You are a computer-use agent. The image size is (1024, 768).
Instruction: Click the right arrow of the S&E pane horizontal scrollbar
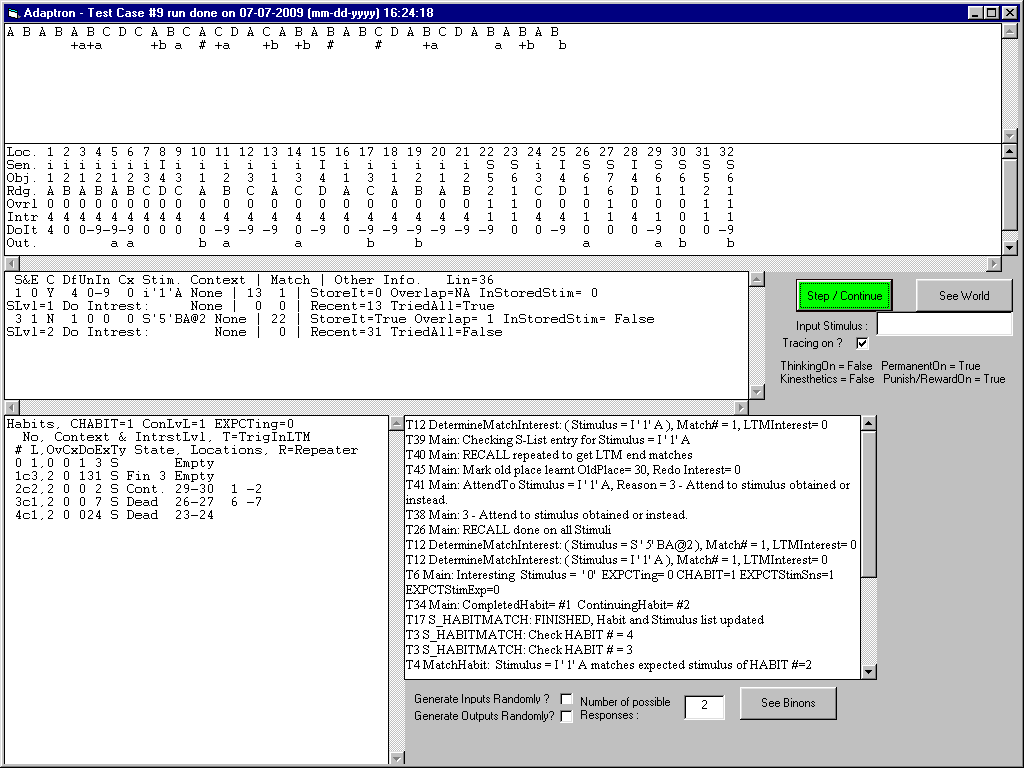[x=741, y=408]
